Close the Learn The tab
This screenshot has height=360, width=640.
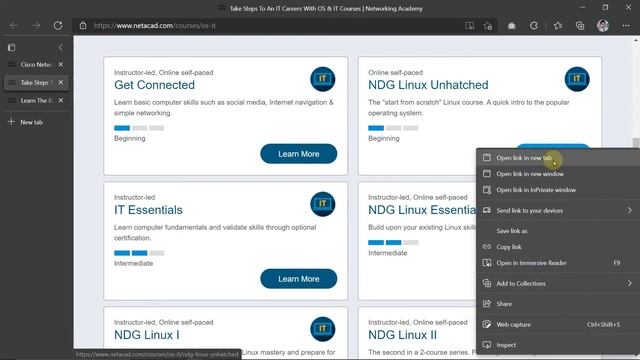(x=60, y=100)
